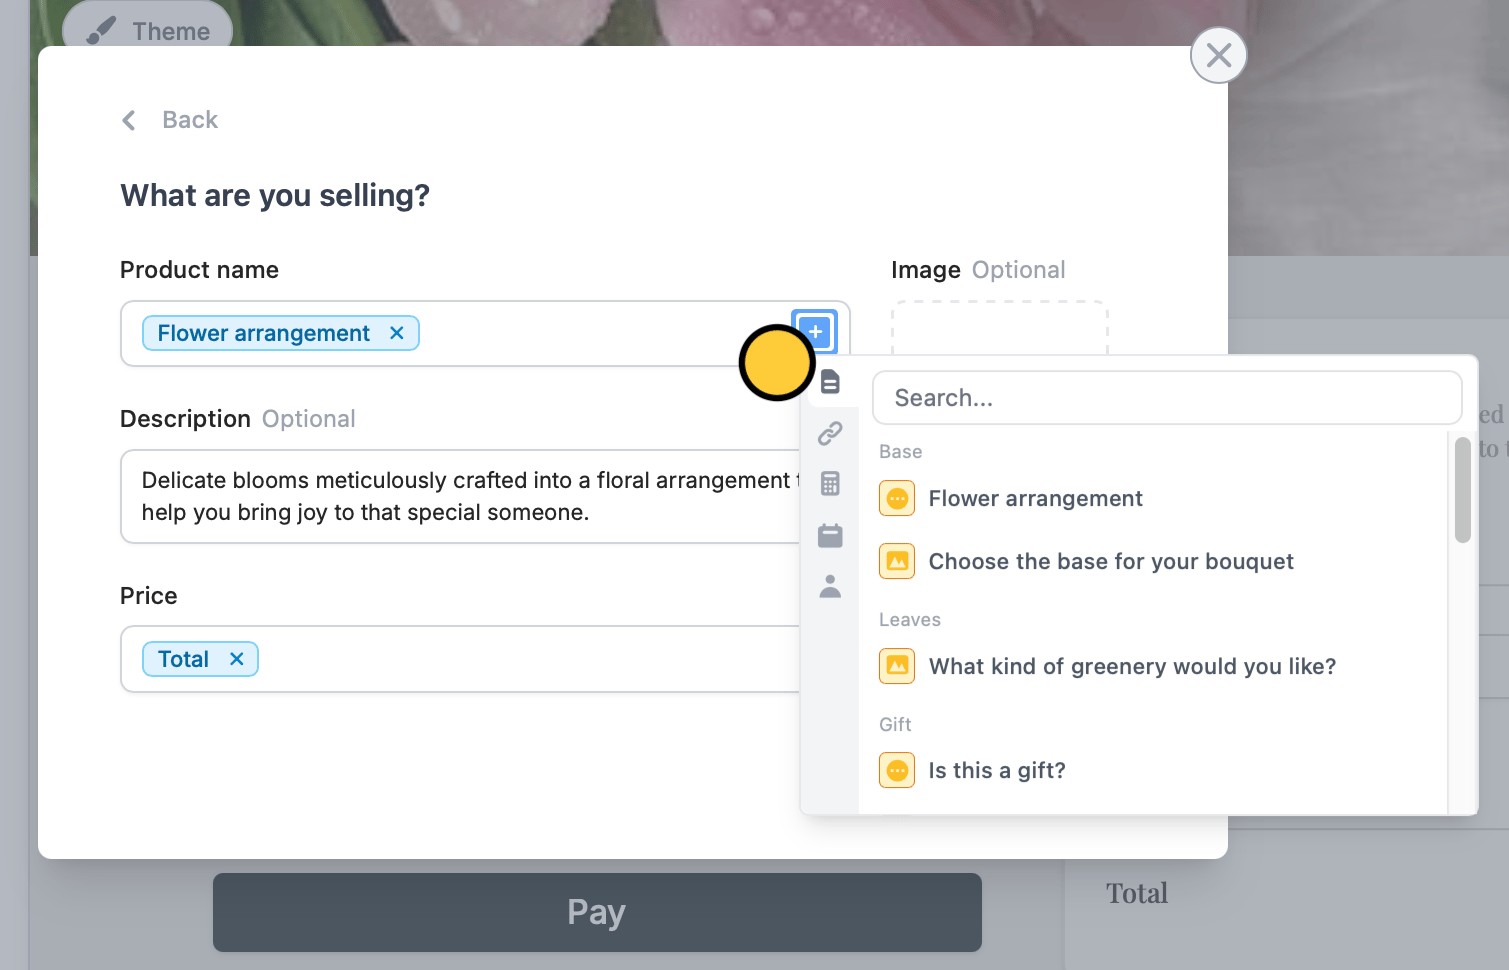Screen dimensions: 1509x970
Task: Click the Search field in the variable picker
Action: coord(1167,398)
